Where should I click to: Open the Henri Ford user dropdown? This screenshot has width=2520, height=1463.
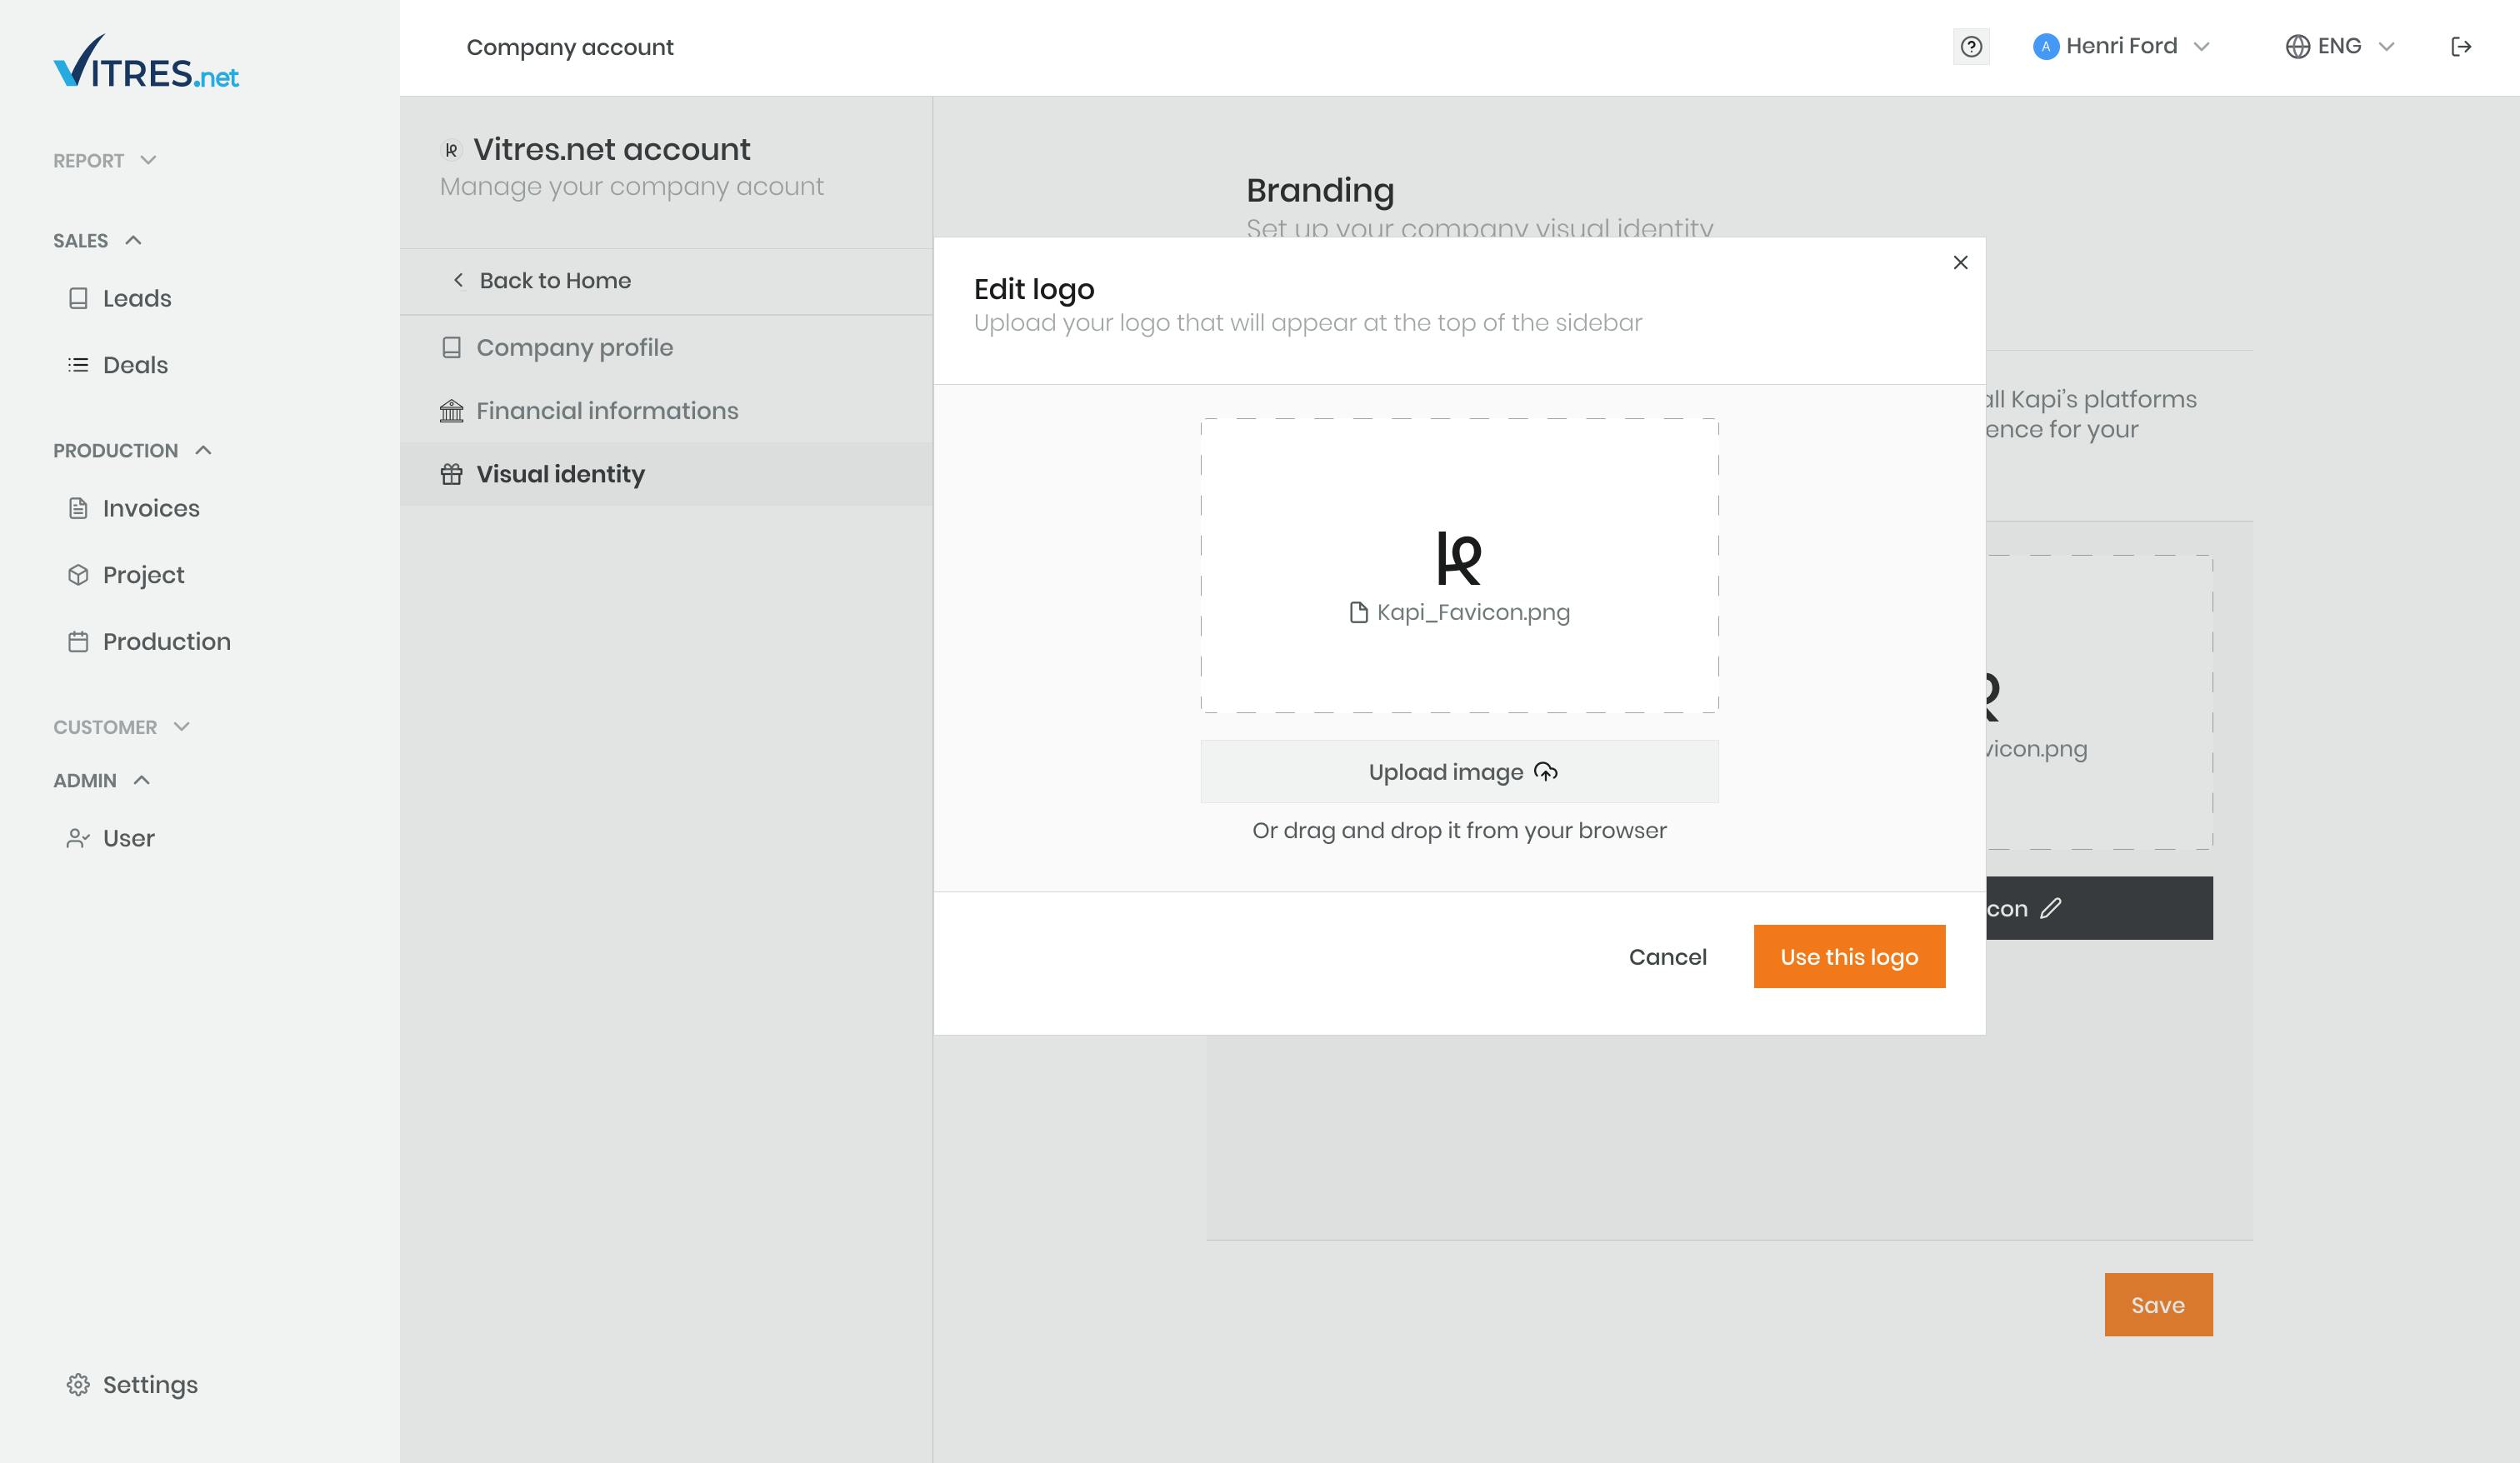click(x=2121, y=47)
